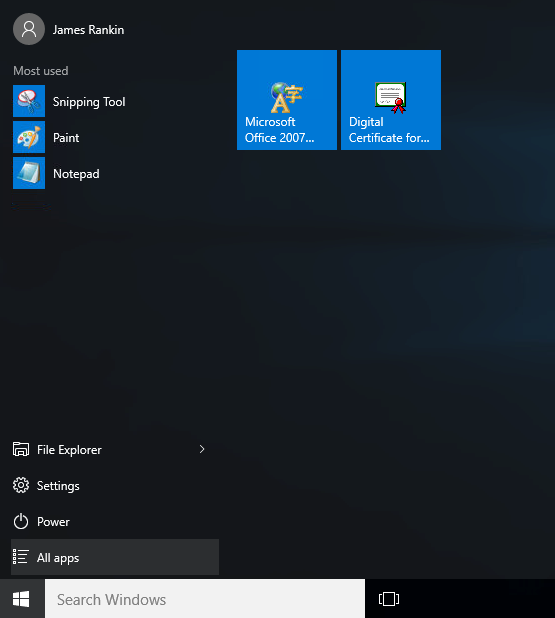
Task: Open Notepad from its notepad icon
Action: (x=29, y=173)
